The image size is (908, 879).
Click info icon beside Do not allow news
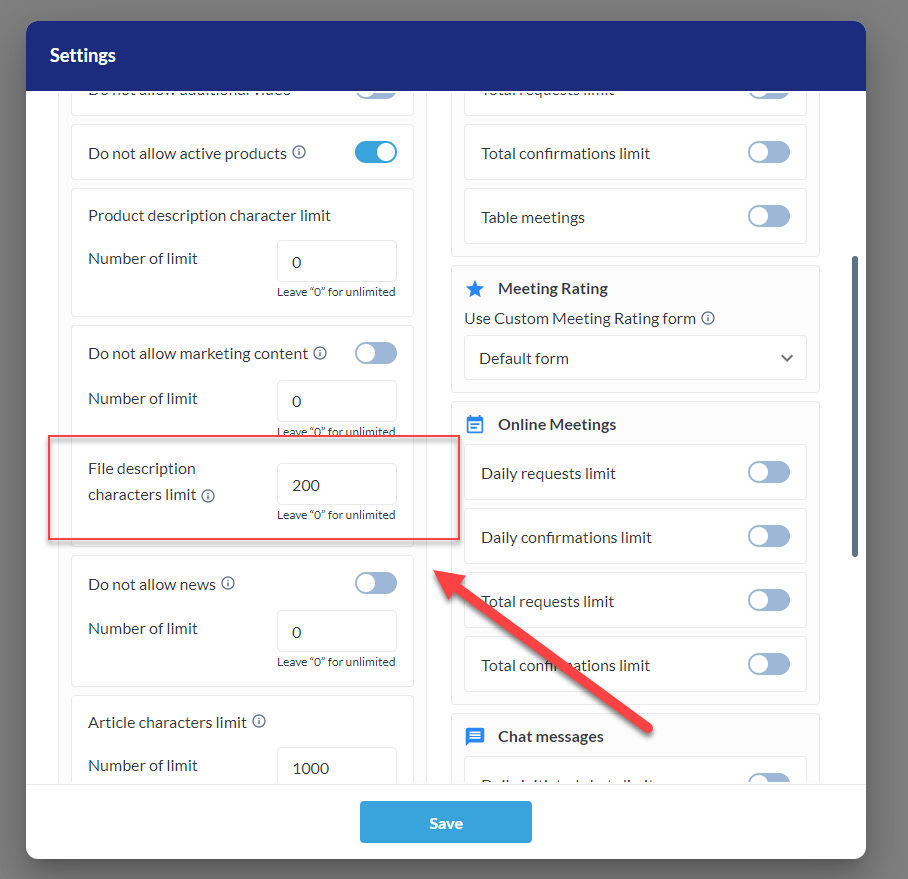pos(228,583)
